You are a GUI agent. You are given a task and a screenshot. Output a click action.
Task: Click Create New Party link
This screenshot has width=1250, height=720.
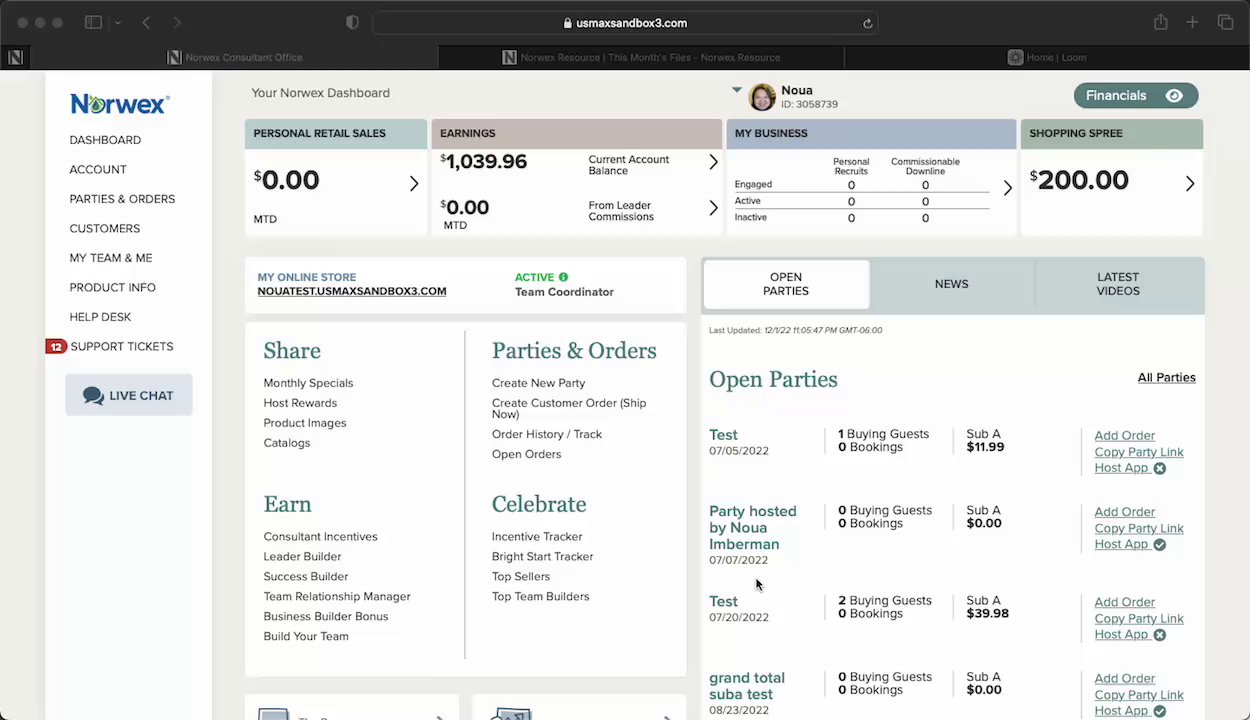(538, 383)
